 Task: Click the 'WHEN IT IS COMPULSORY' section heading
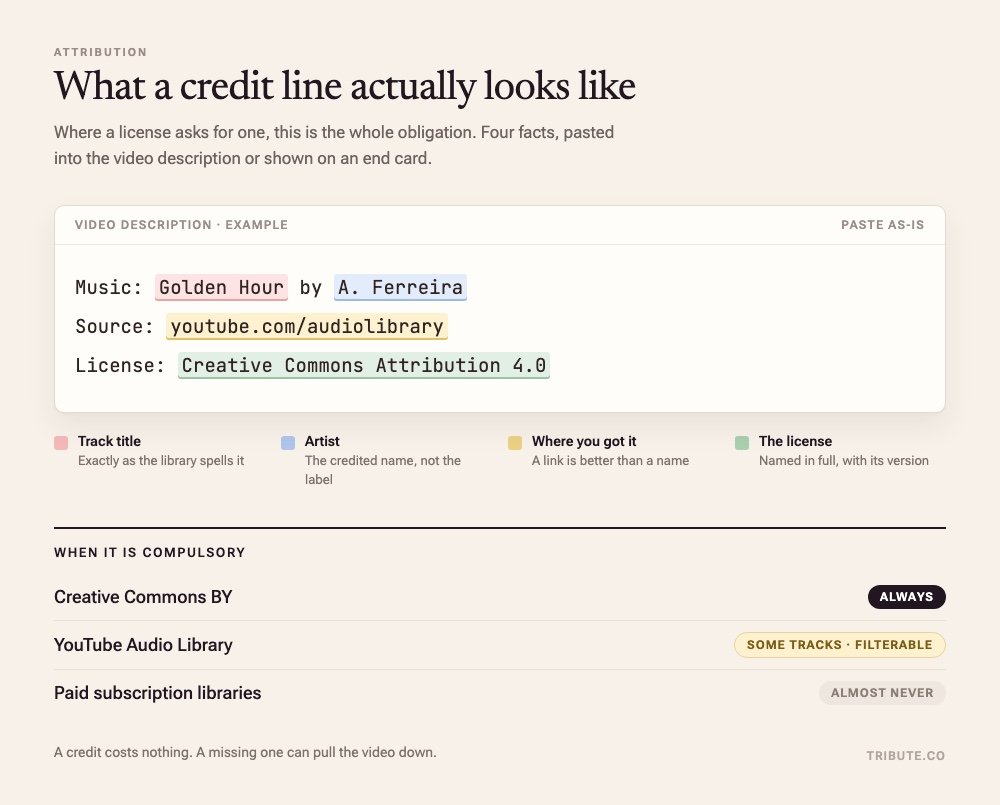coord(150,552)
